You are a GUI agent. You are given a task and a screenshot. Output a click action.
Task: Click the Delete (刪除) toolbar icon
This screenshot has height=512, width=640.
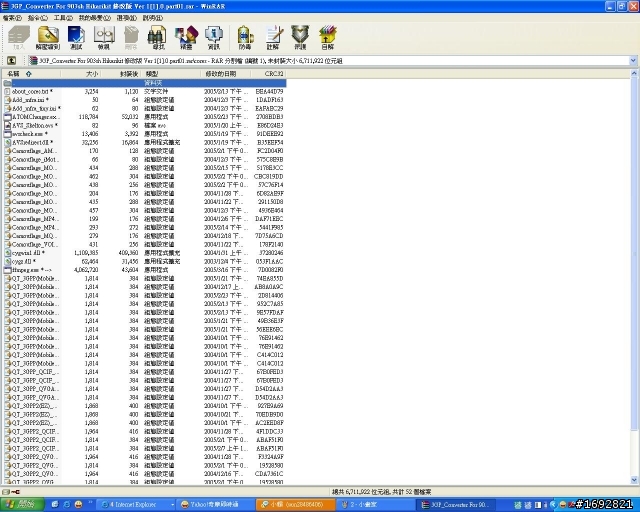click(131, 38)
